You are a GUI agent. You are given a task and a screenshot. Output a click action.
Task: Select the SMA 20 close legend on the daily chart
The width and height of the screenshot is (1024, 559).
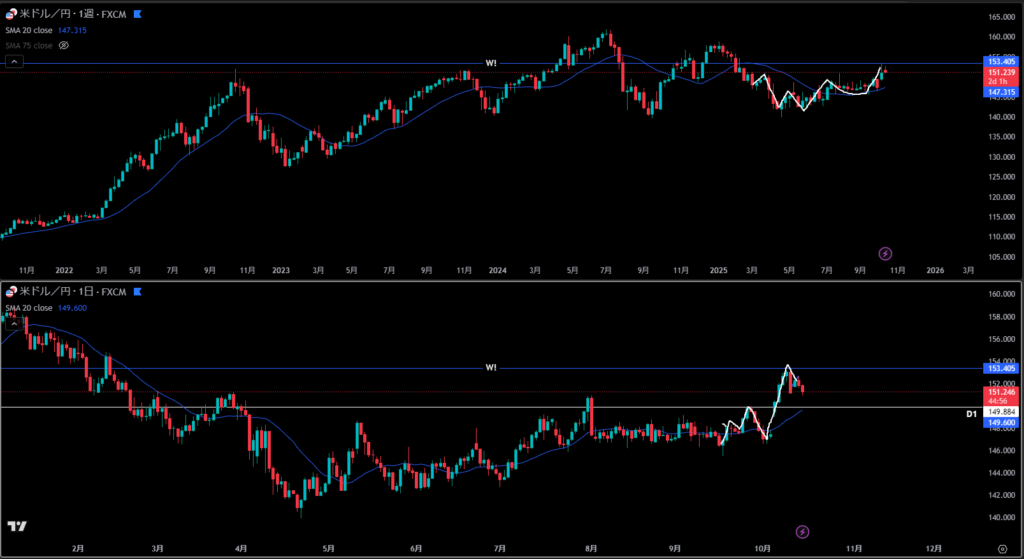click(x=30, y=308)
